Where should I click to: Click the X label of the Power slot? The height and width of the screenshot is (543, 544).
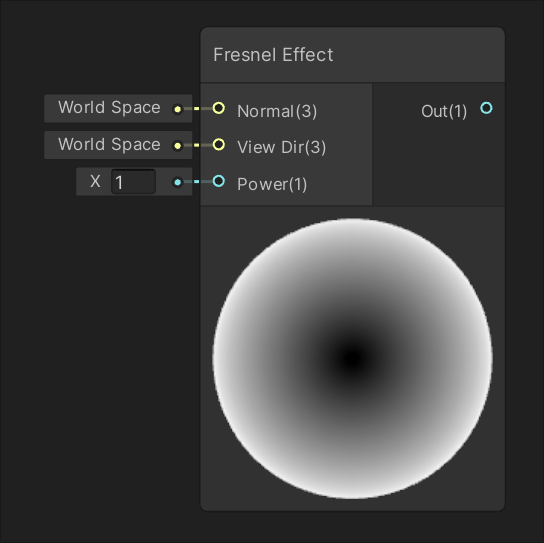(x=95, y=181)
